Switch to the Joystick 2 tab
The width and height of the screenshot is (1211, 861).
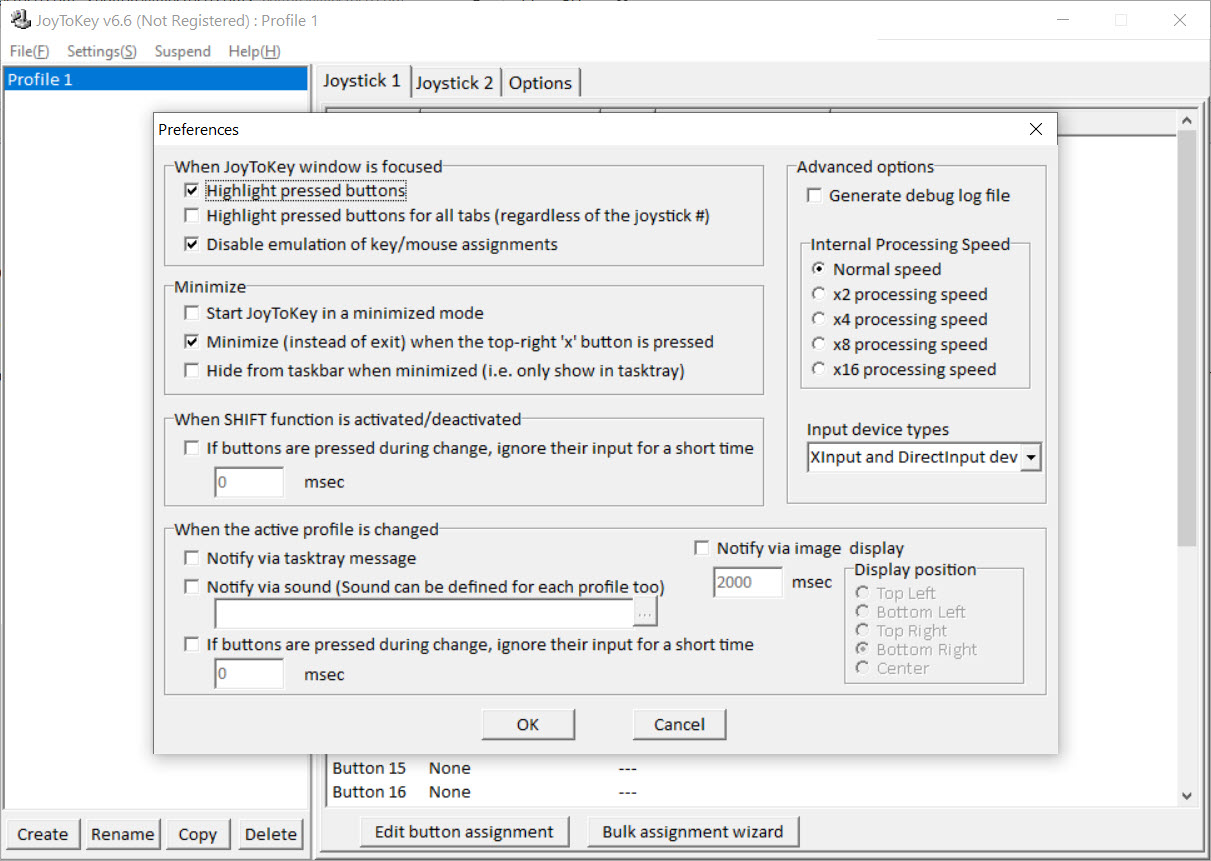pyautogui.click(x=455, y=82)
